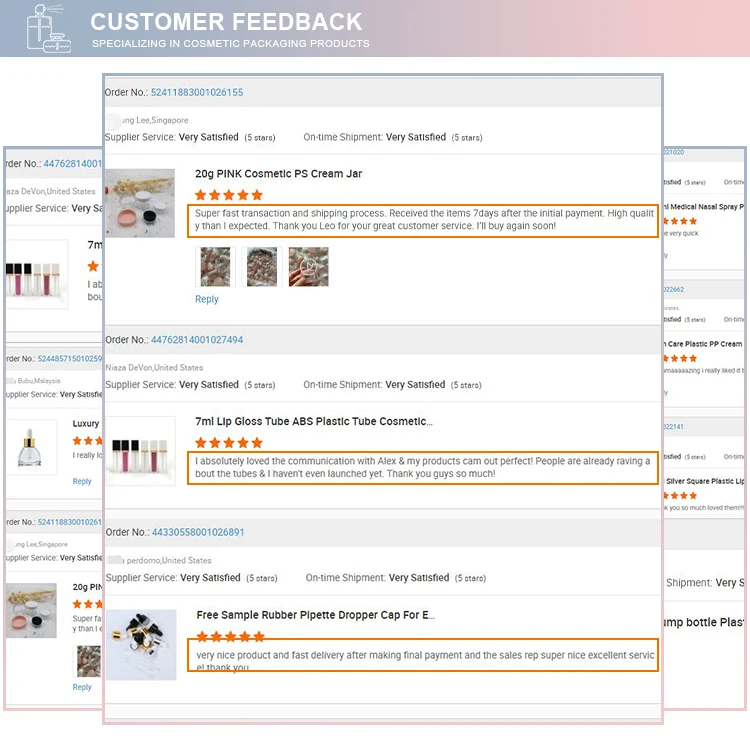Click Reply under Luxury bottle review in left panel
The height and width of the screenshot is (753, 750).
(82, 481)
